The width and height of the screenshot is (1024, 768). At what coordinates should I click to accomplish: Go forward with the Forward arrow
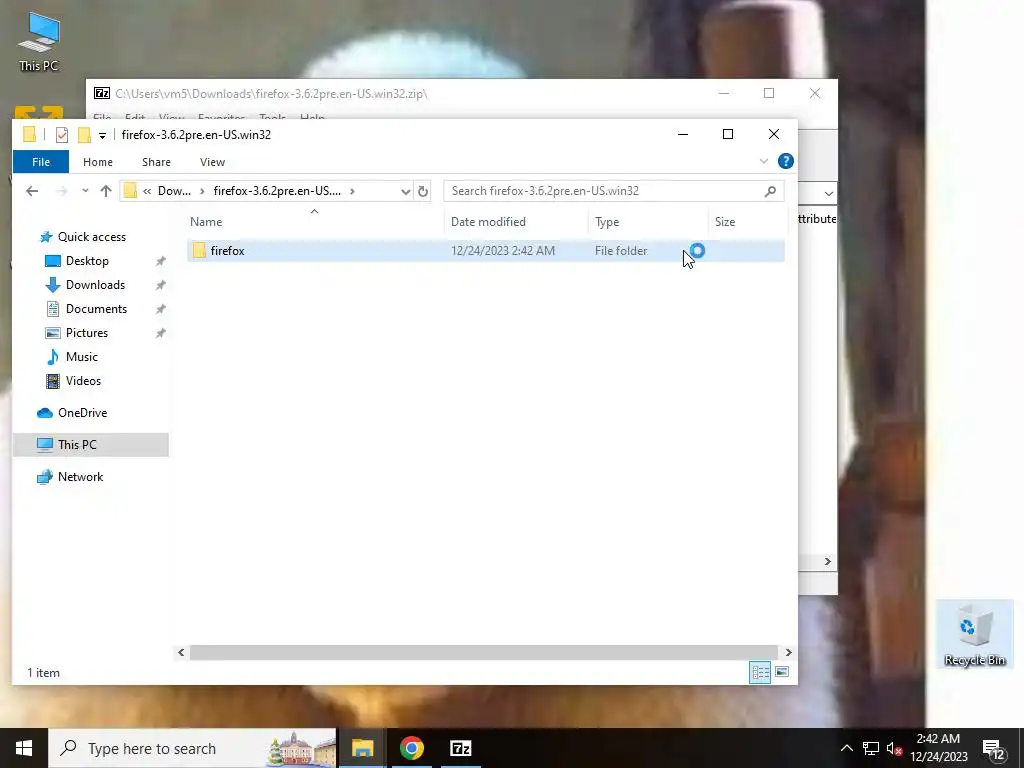pyautogui.click(x=62, y=191)
